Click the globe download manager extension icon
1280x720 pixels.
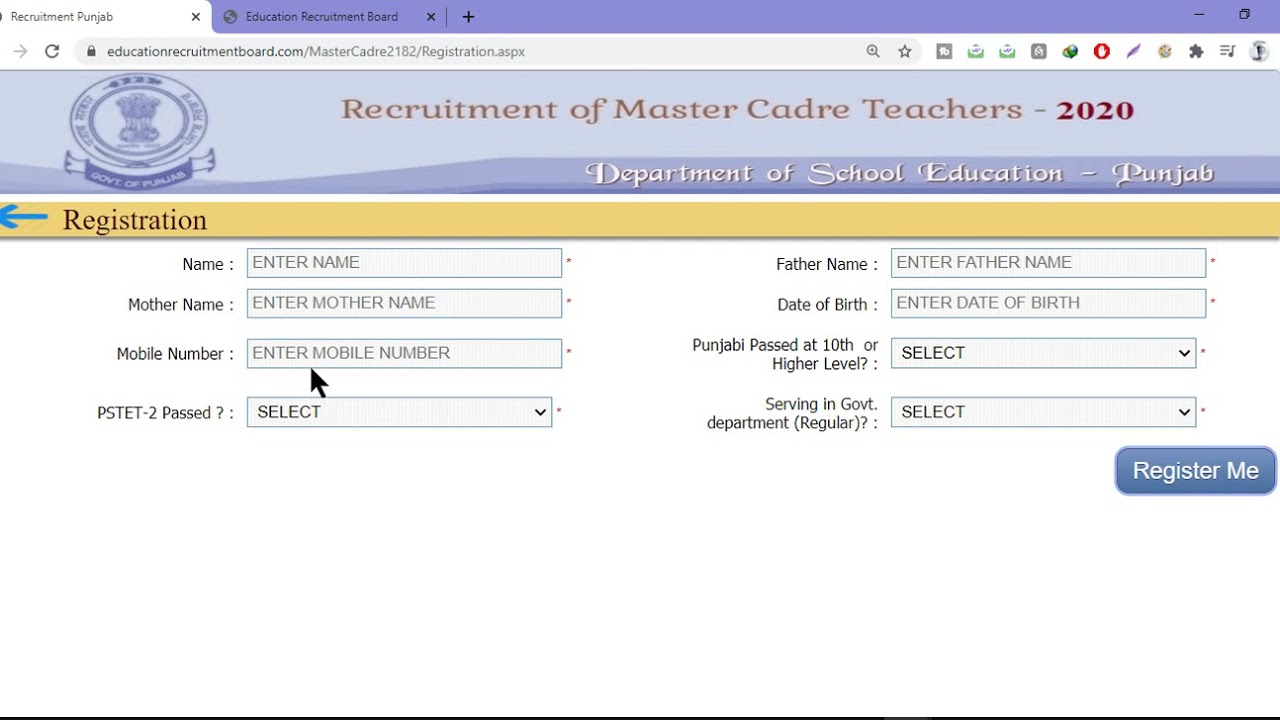click(1070, 51)
